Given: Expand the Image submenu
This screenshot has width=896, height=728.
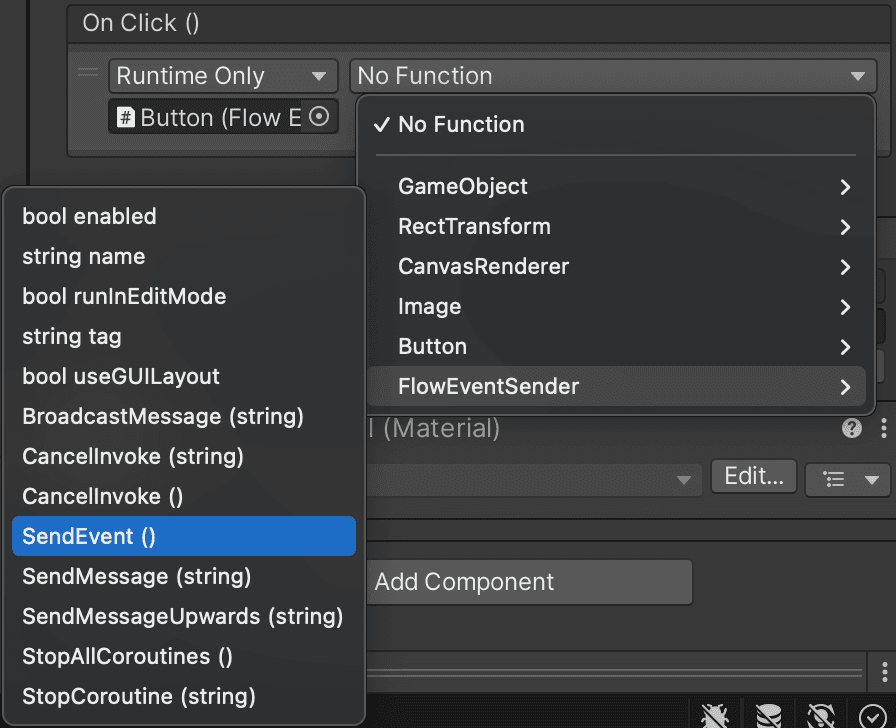Looking at the screenshot, I should (x=617, y=307).
